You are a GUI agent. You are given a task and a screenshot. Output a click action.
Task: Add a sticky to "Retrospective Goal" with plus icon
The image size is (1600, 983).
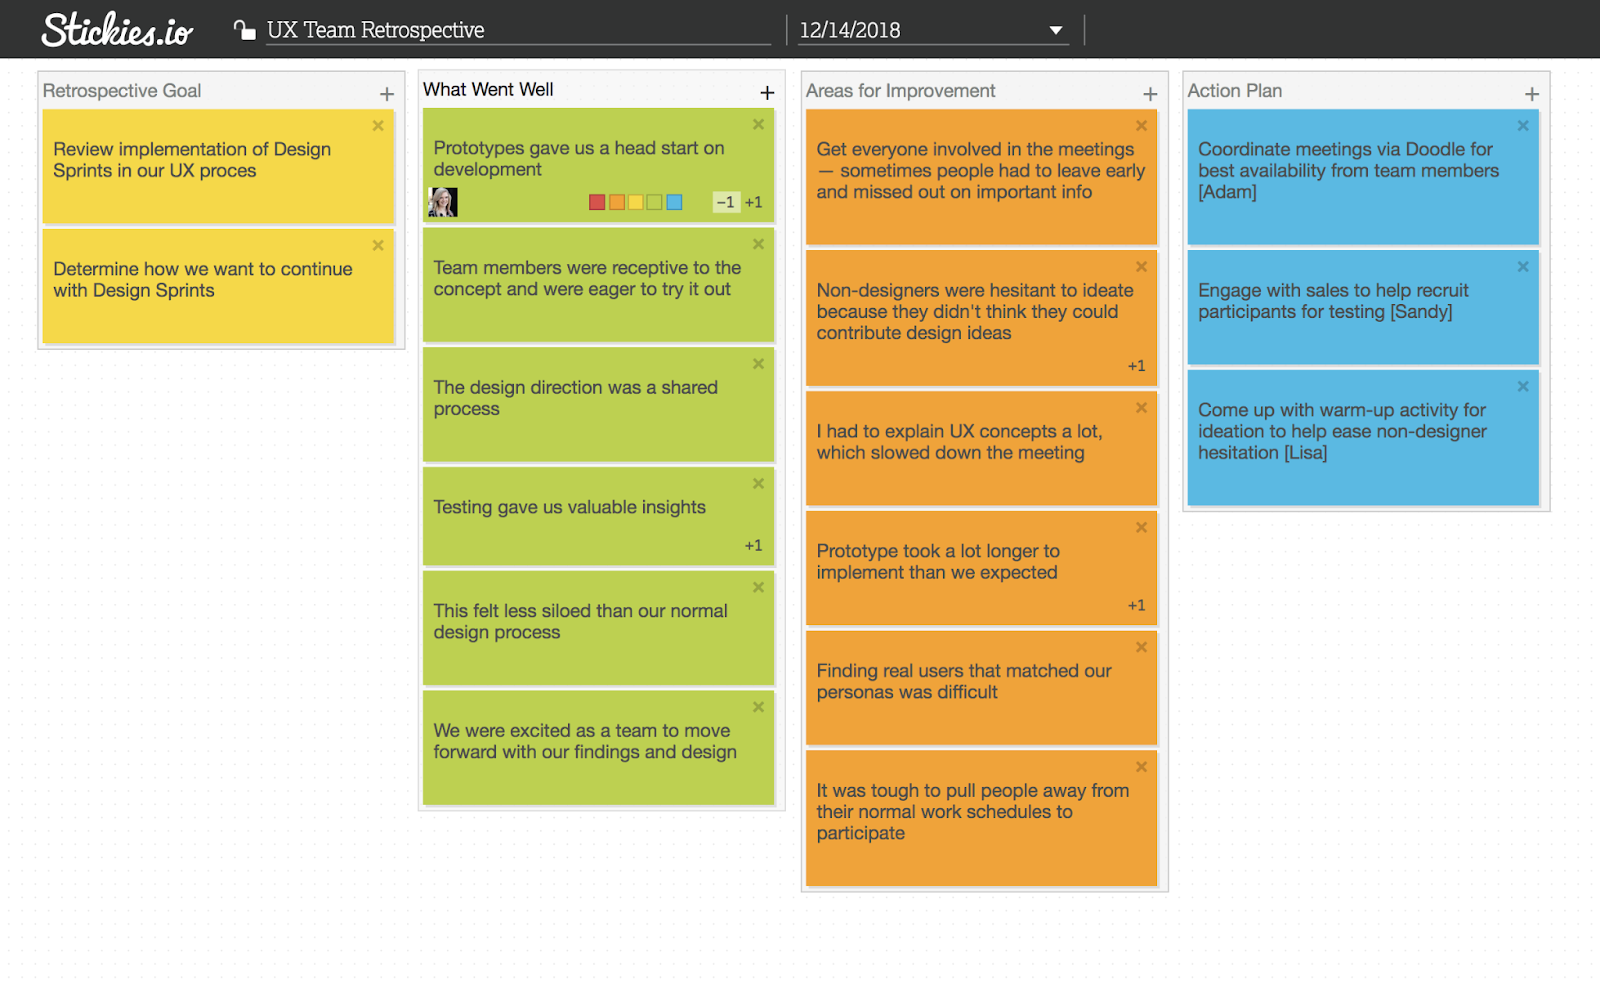(x=386, y=93)
